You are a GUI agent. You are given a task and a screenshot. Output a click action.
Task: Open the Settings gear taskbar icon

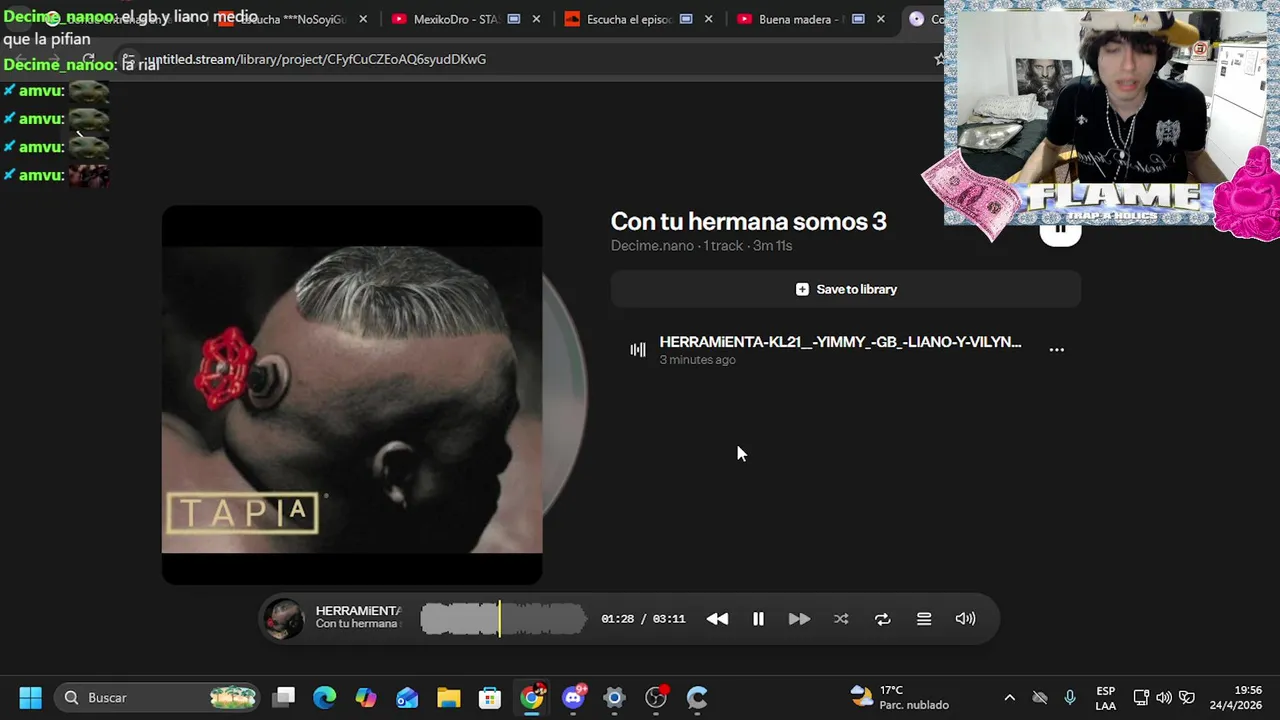[614, 697]
